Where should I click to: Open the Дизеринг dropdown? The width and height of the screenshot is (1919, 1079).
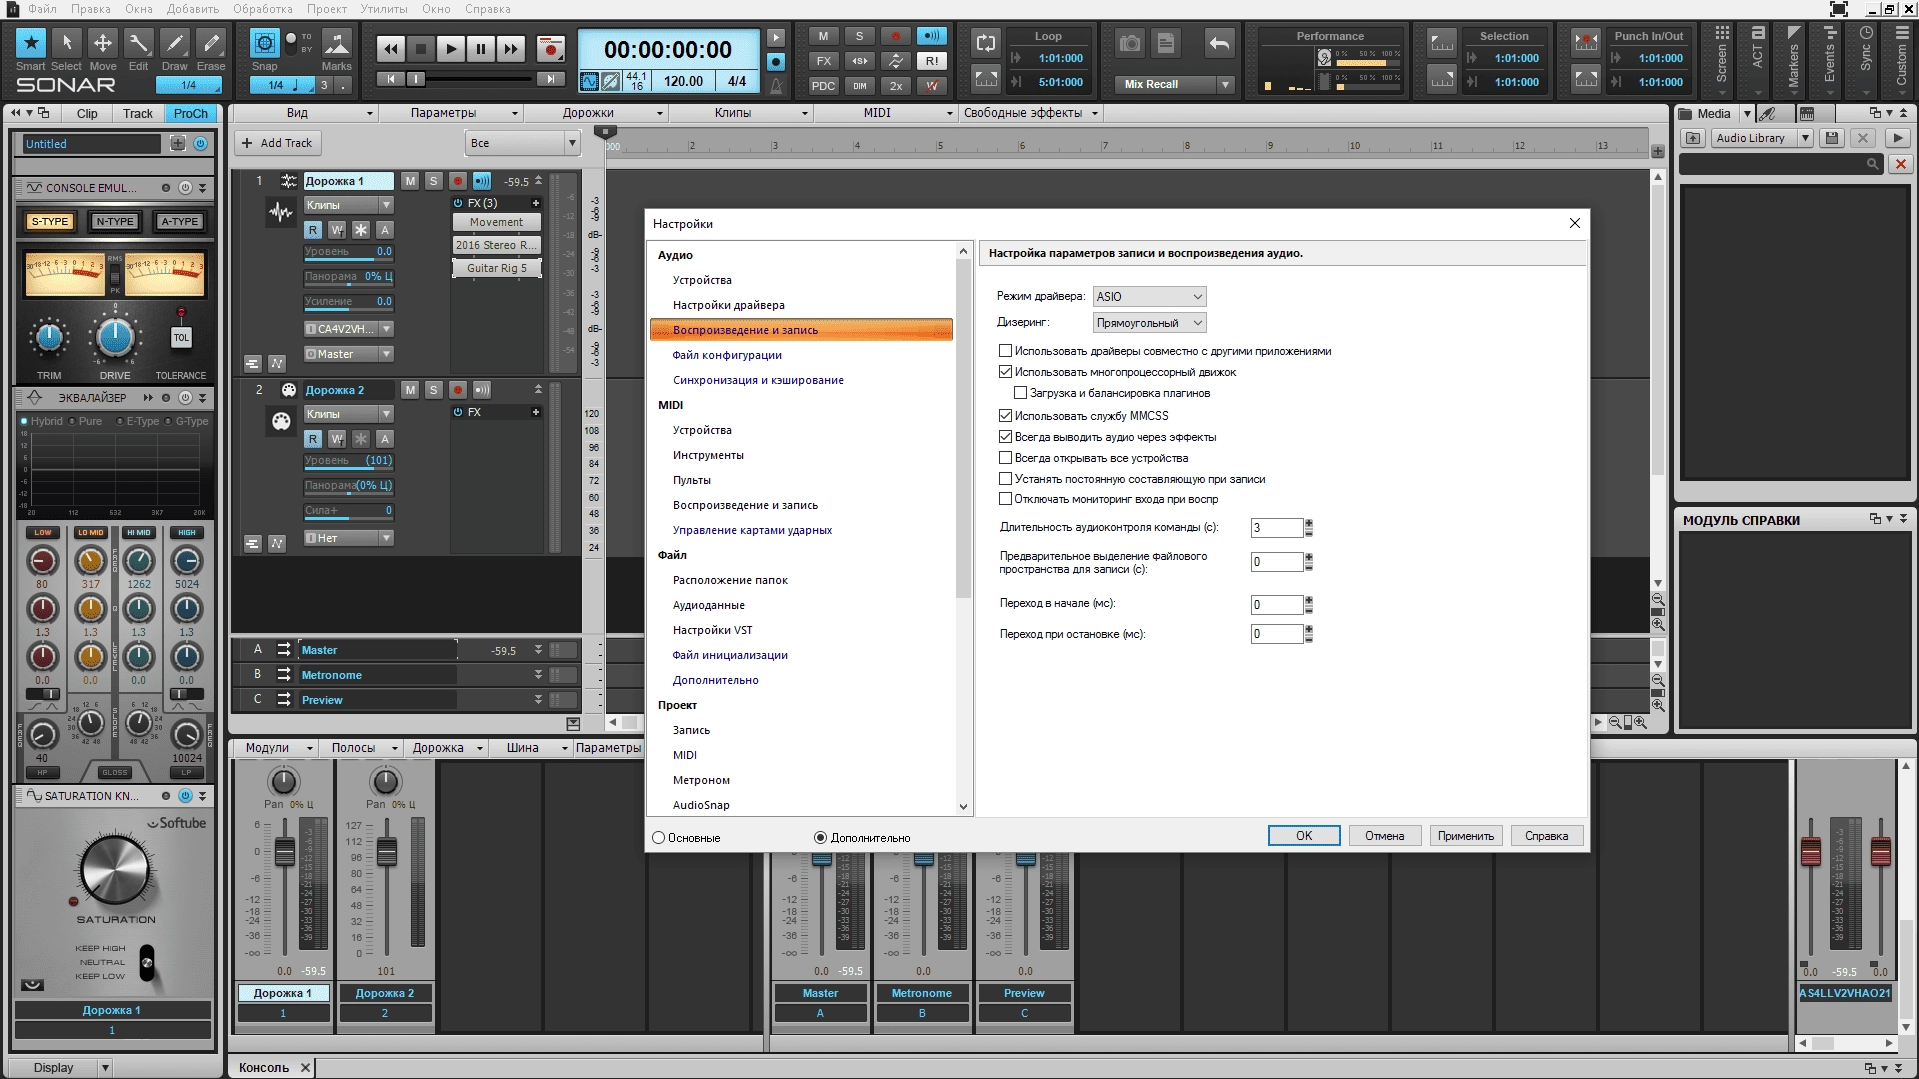(1149, 323)
